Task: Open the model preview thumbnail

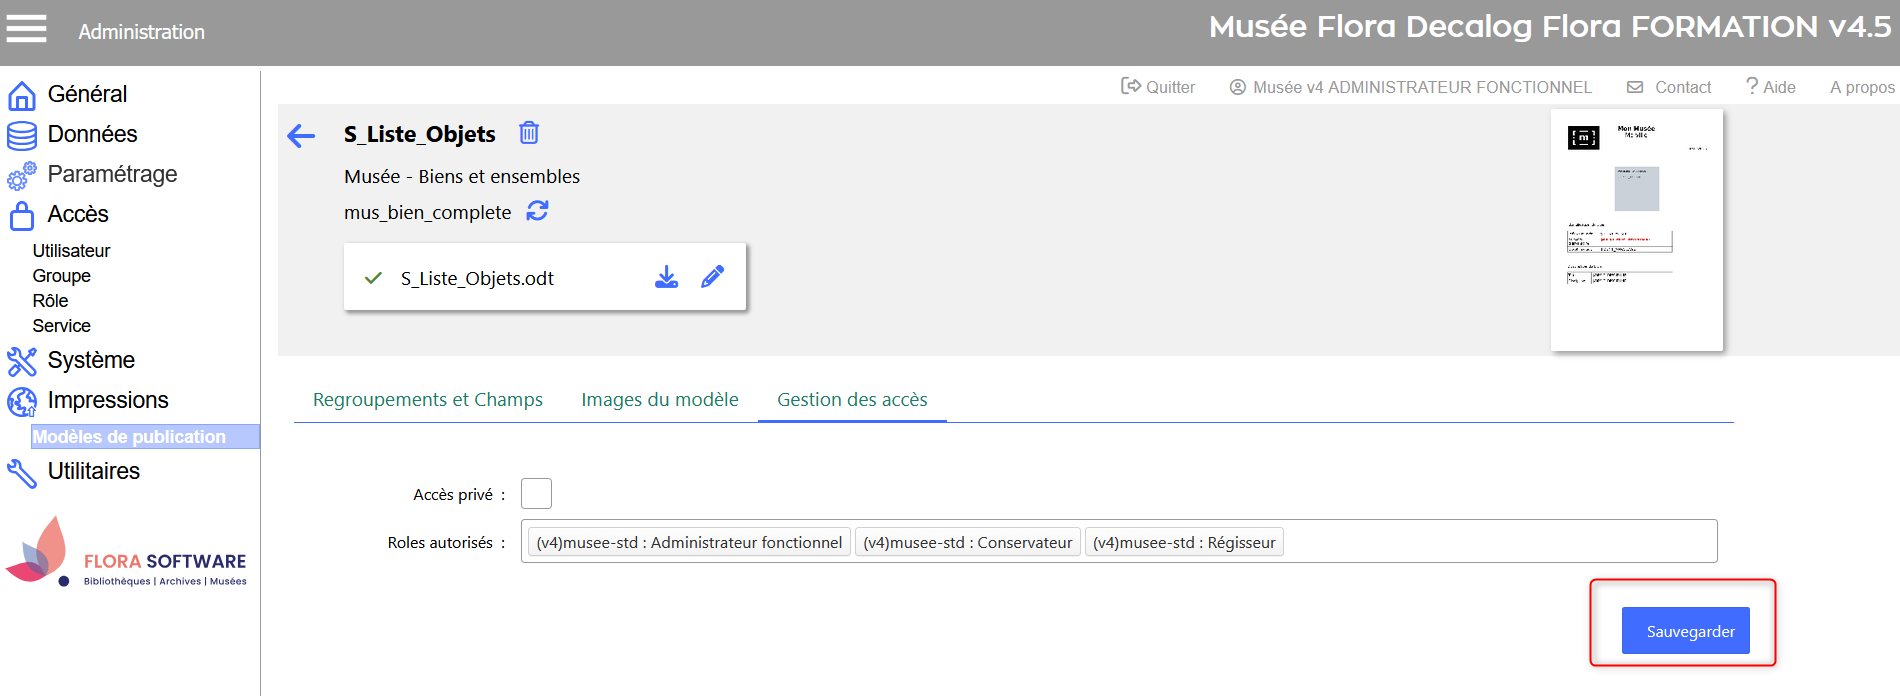Action: 1636,230
